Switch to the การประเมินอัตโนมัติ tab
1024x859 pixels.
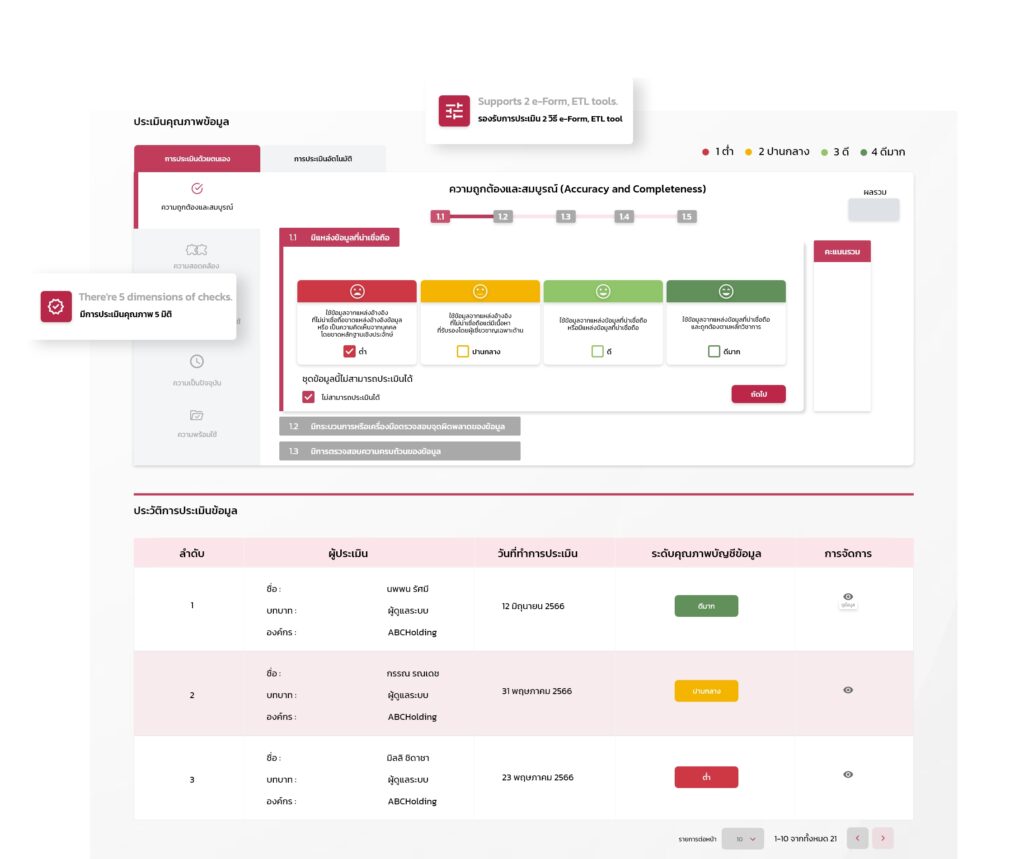coord(322,159)
